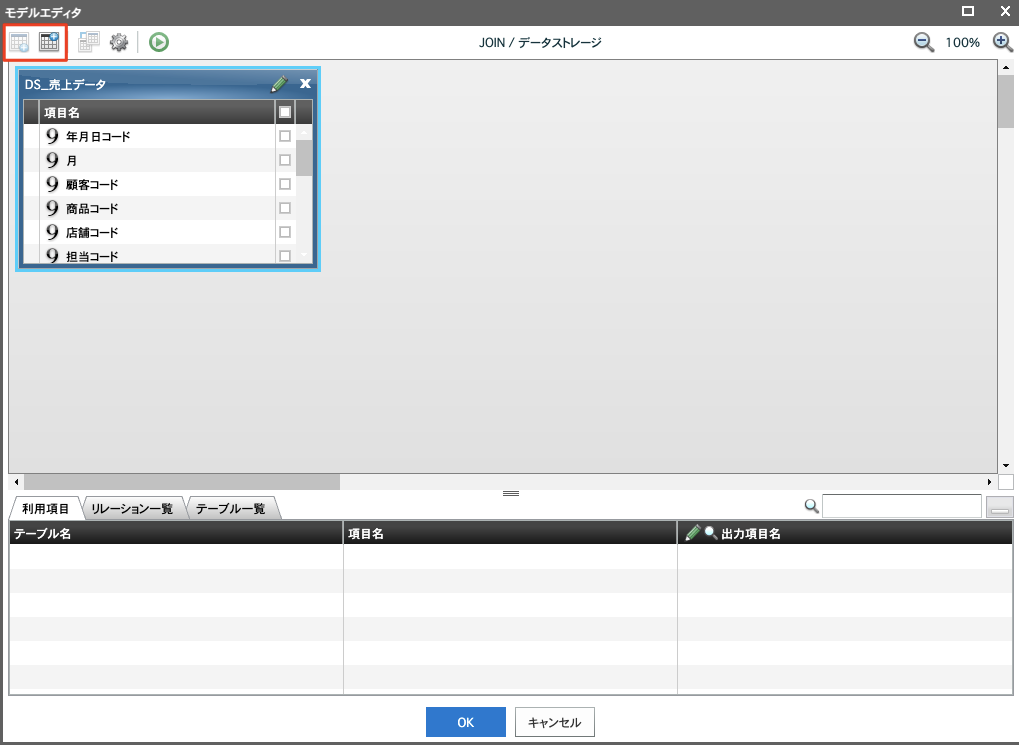Click the canvas horizontal scrollbar right arrow
This screenshot has width=1019, height=745.
(x=989, y=482)
